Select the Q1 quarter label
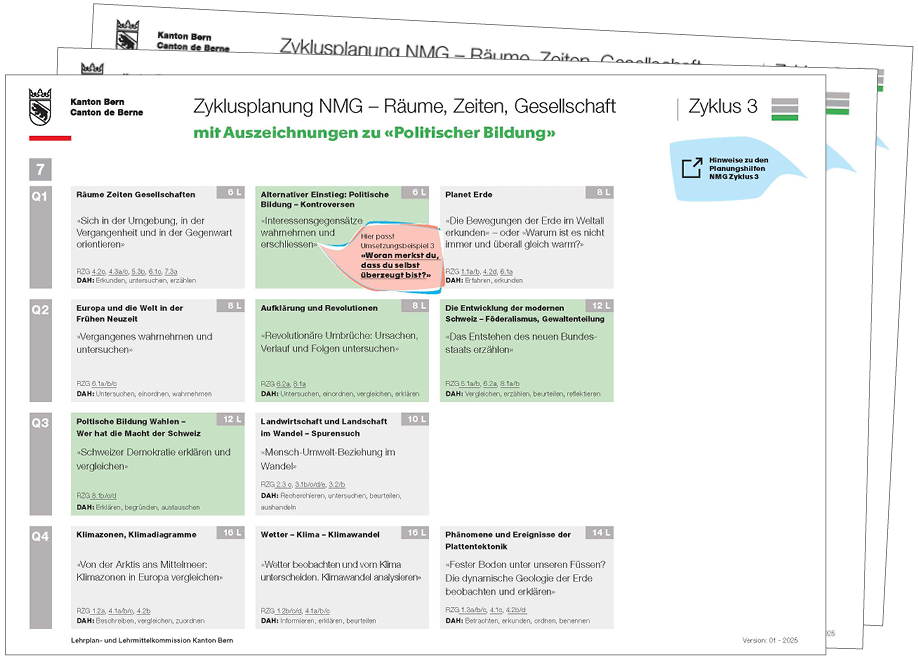The image size is (918, 659). (39, 196)
